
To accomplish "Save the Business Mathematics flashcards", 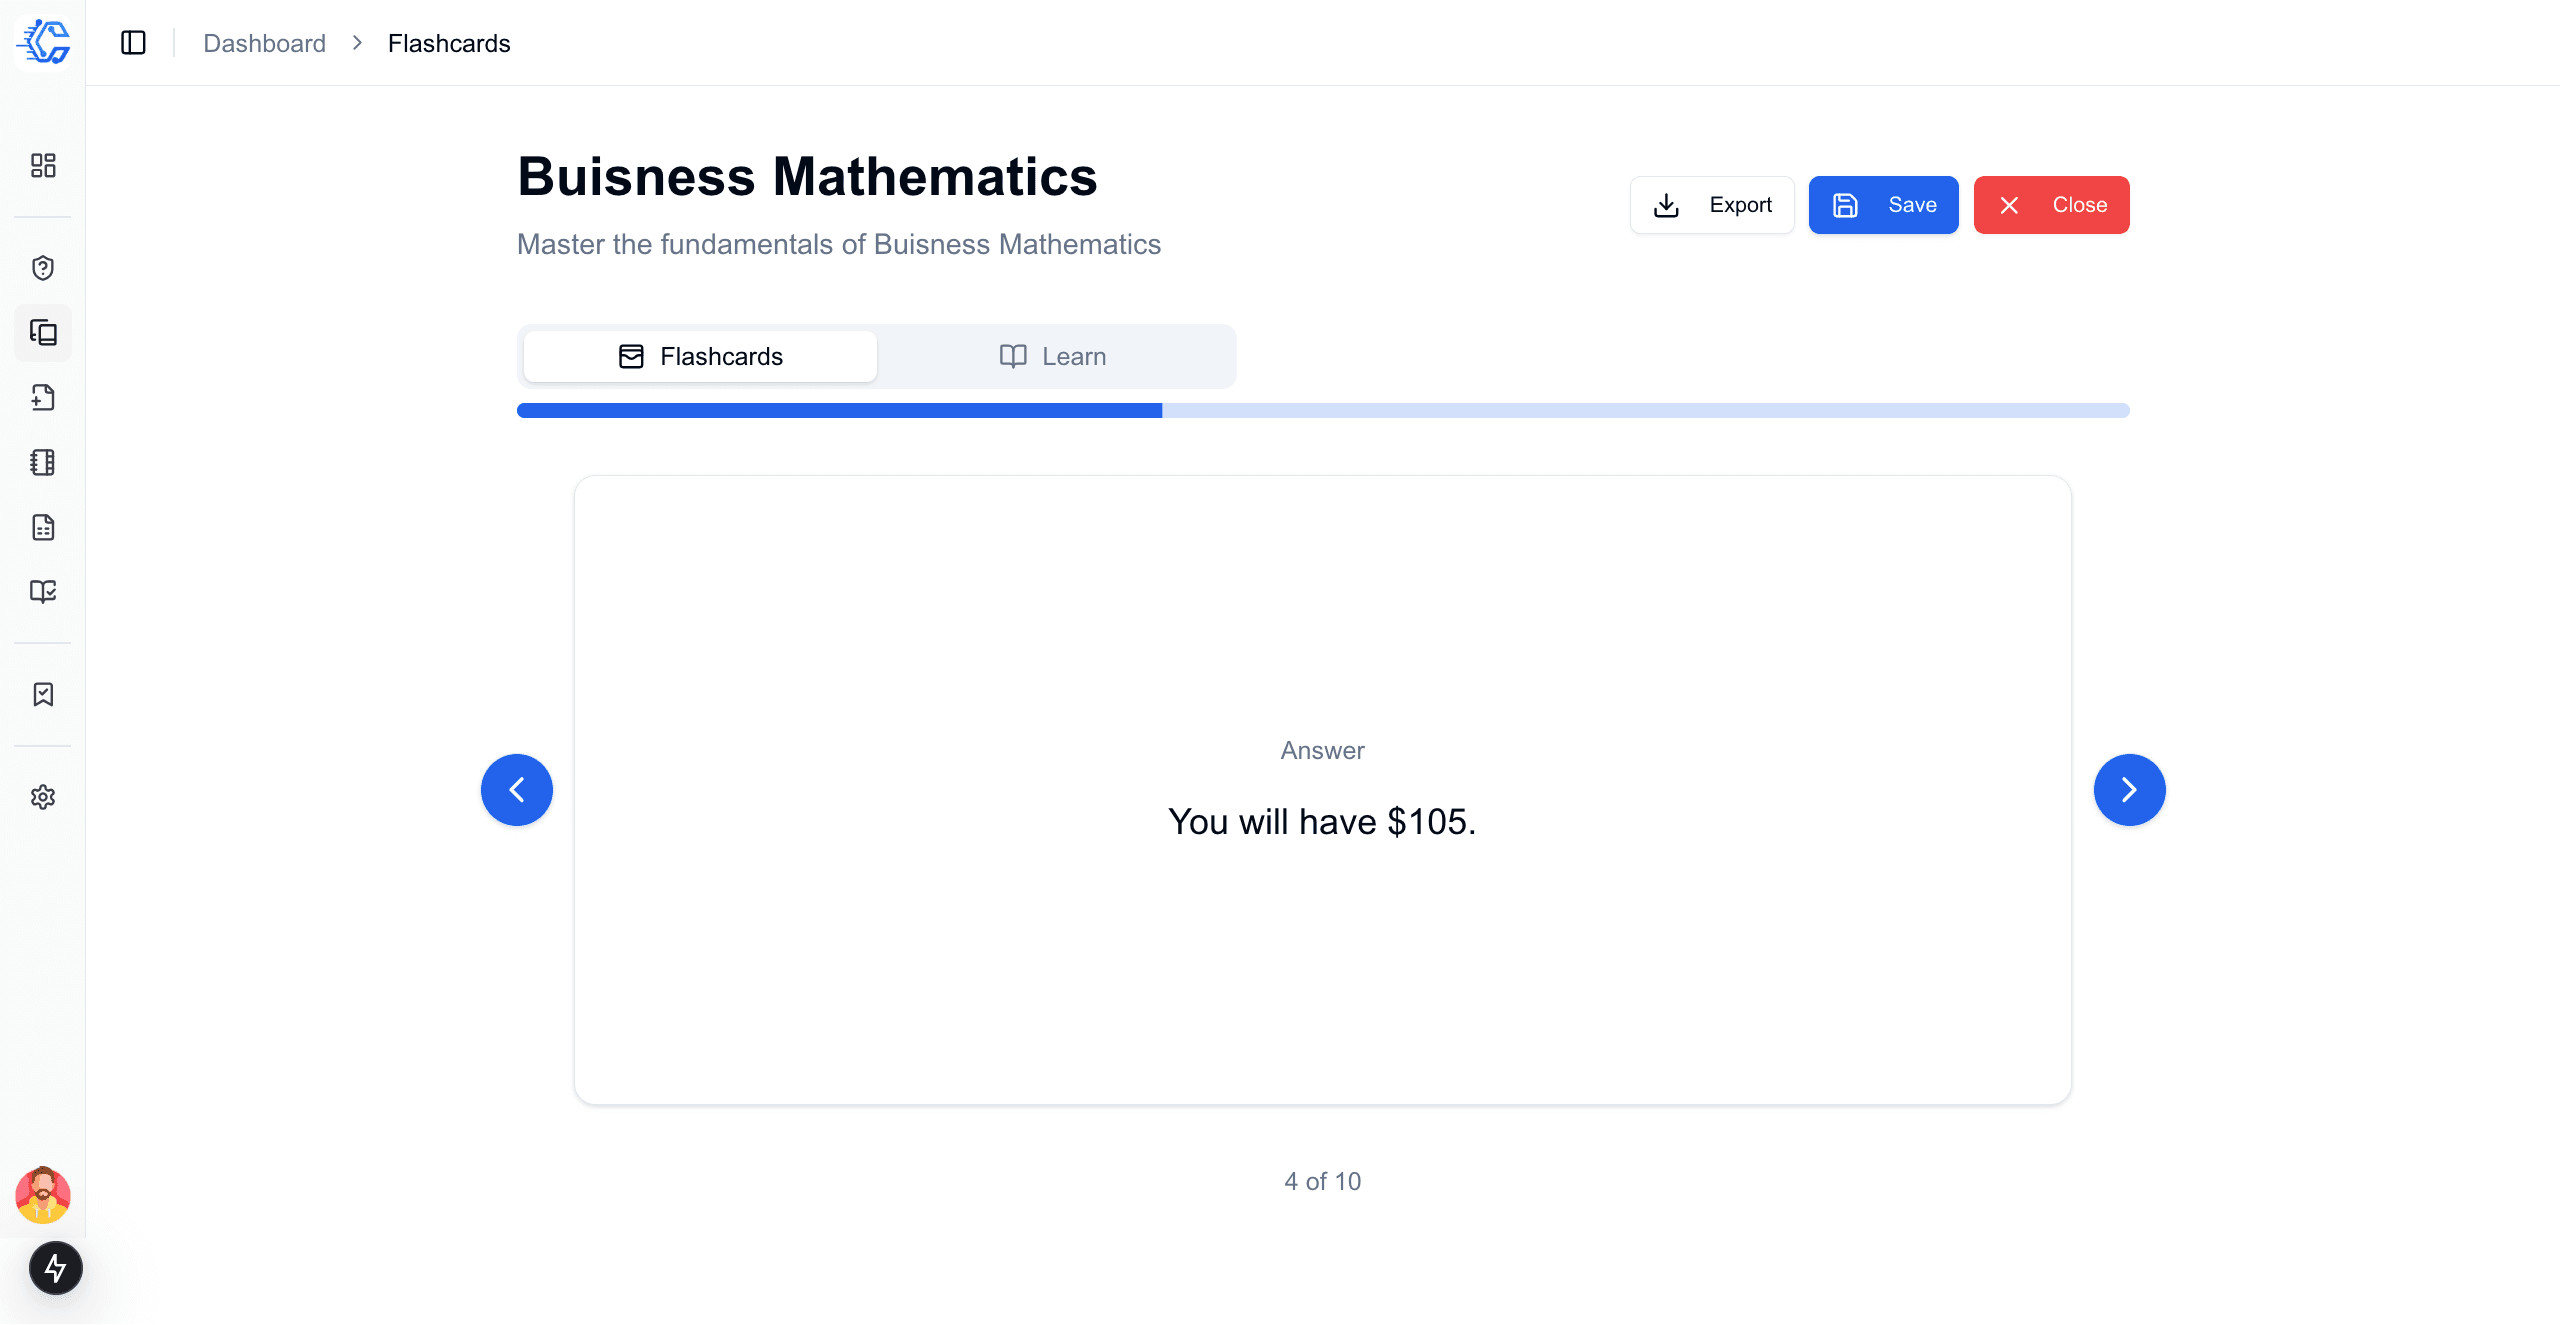I will click(1883, 204).
